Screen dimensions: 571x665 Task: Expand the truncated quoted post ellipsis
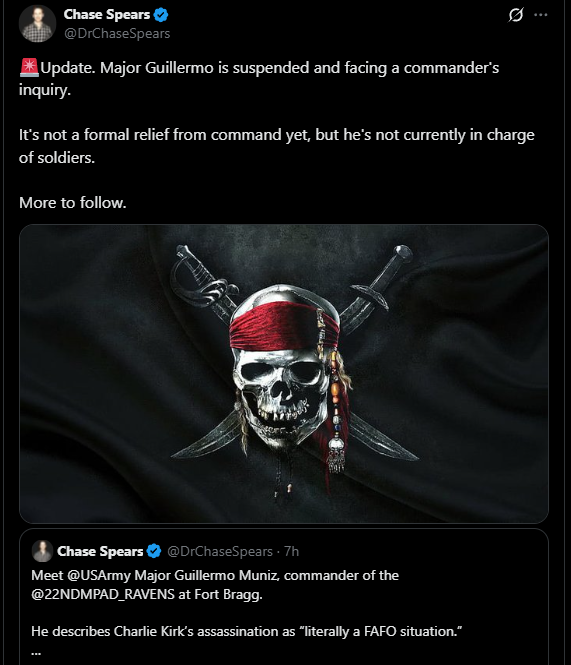36,652
